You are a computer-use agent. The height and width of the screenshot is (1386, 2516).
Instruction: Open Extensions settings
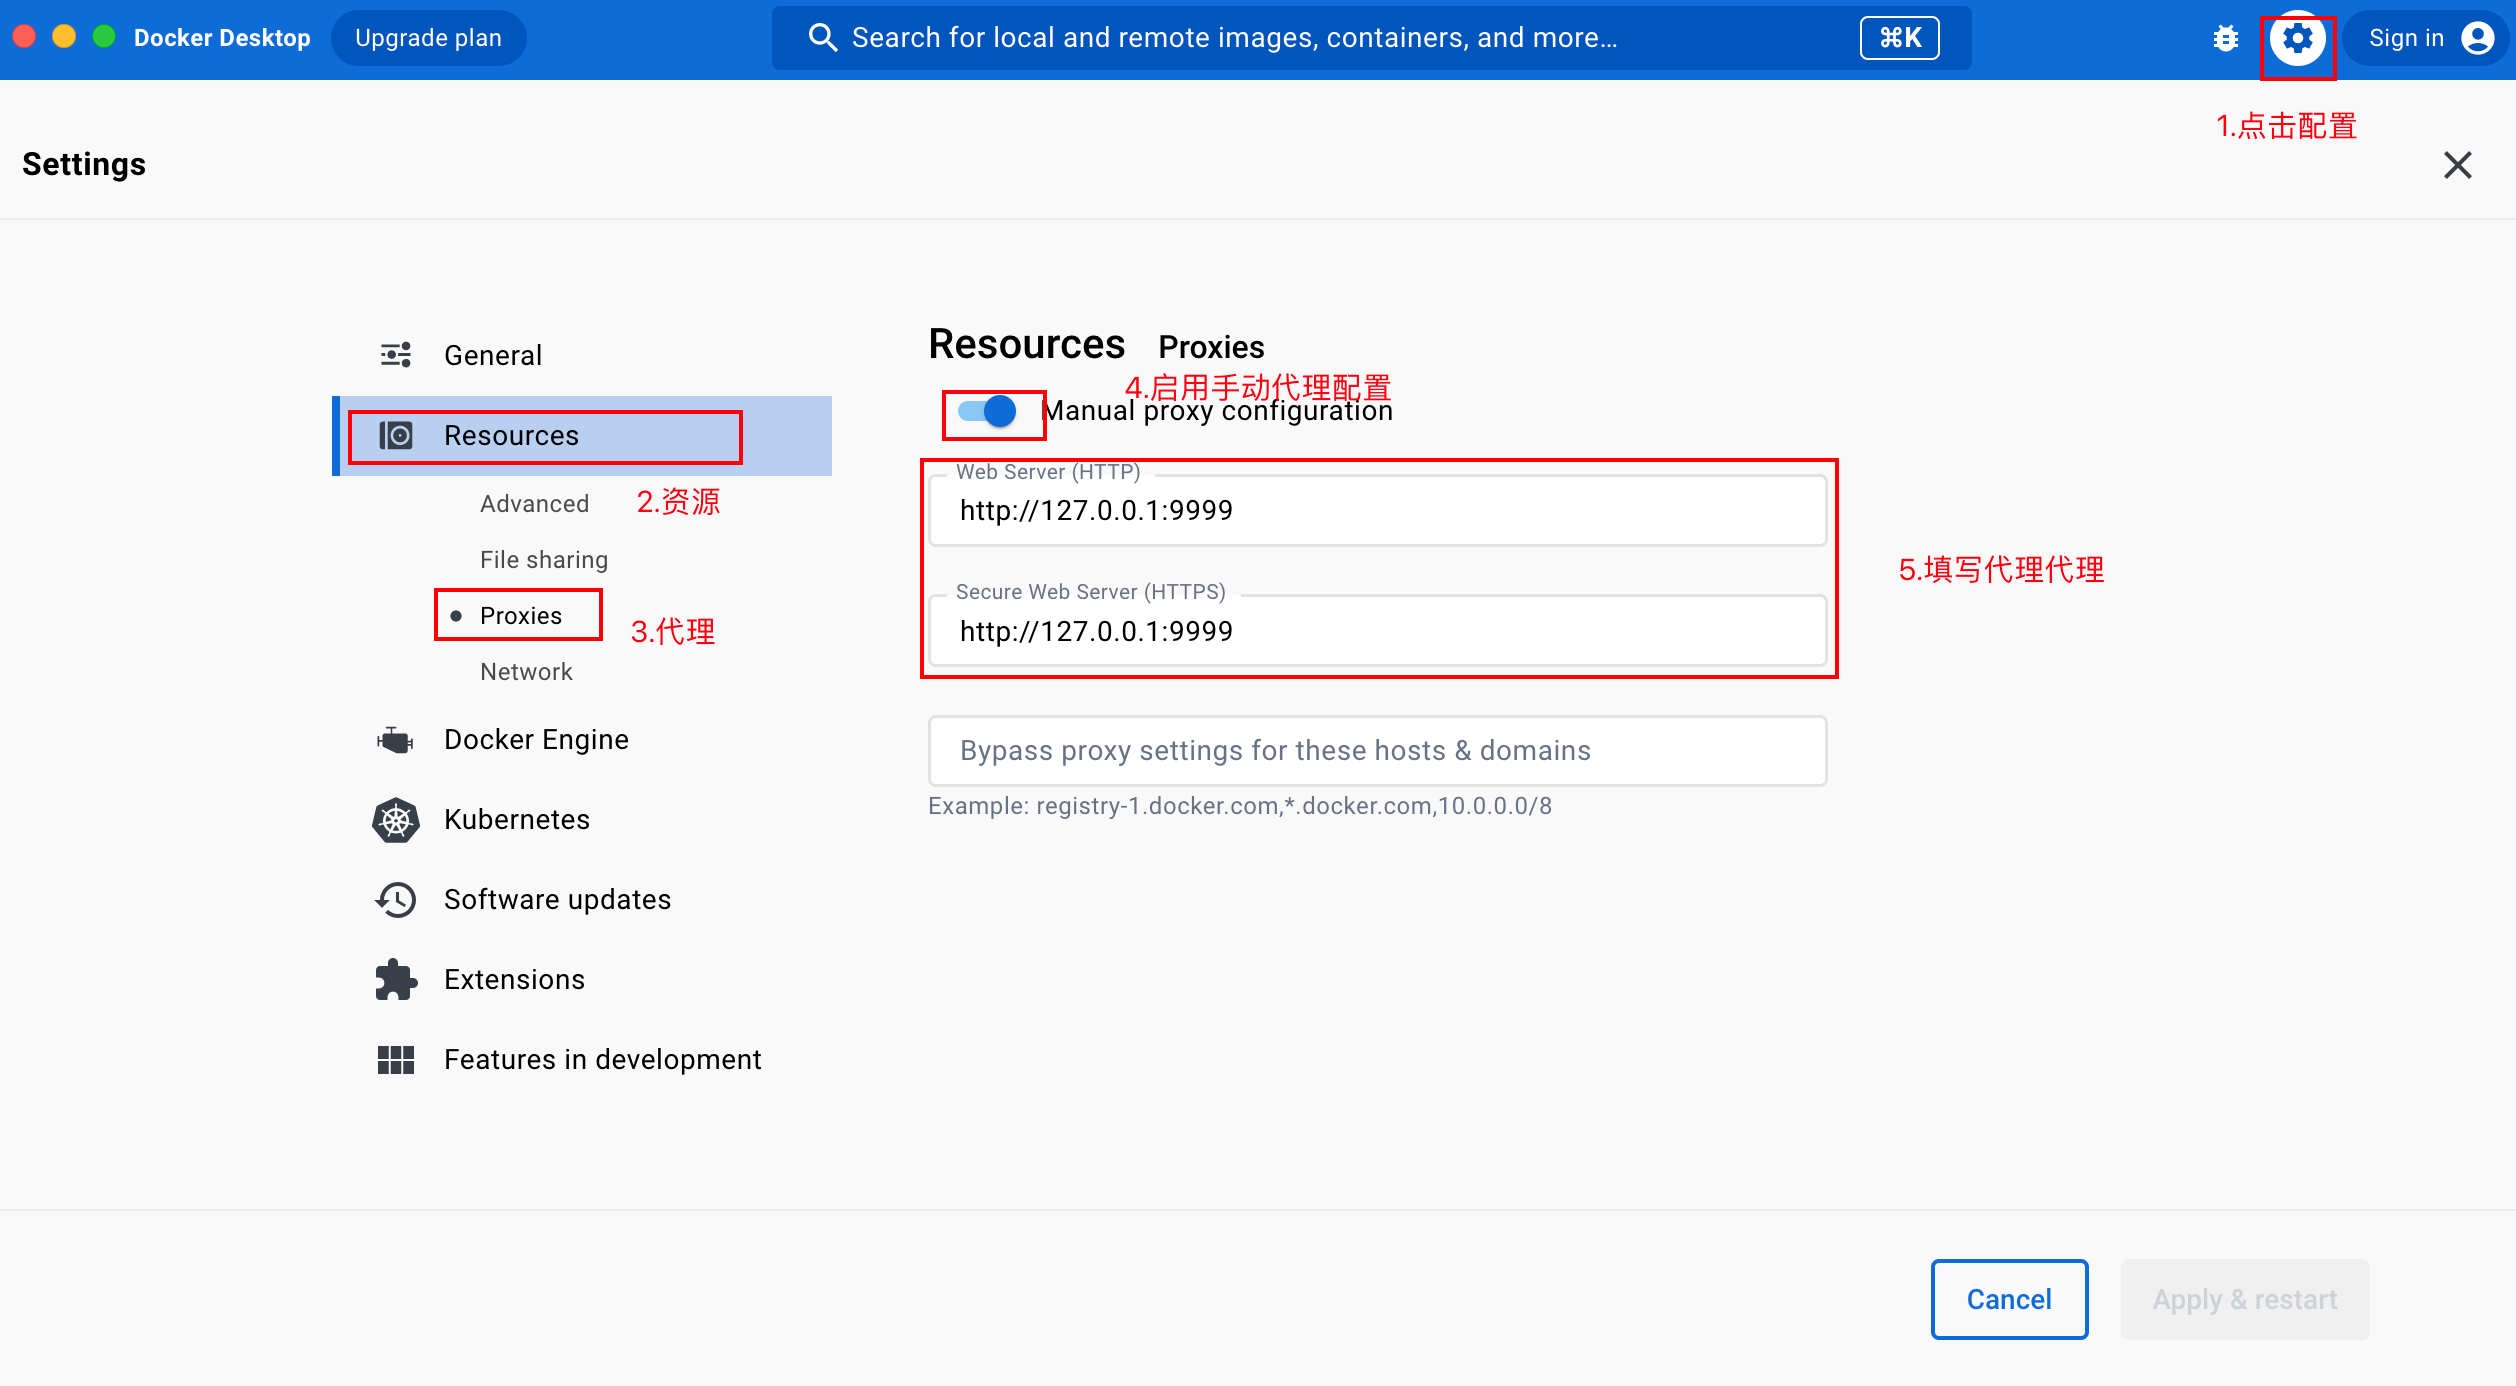click(582, 980)
